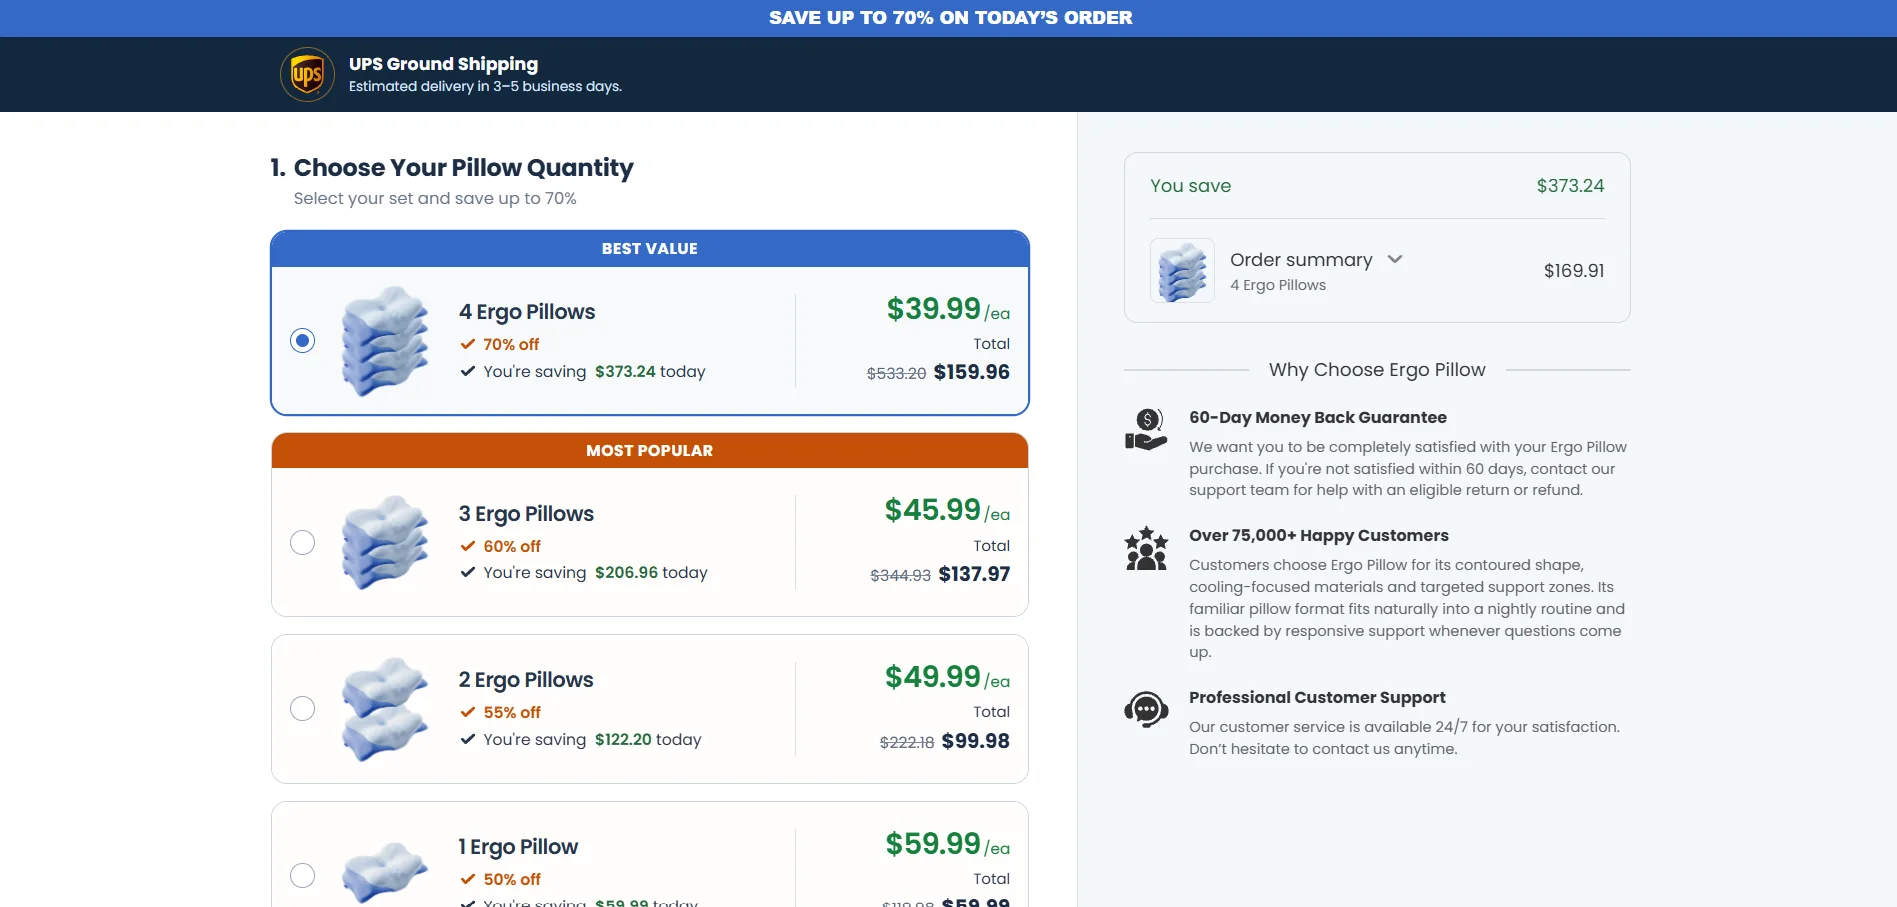This screenshot has width=1897, height=907.
Task: Click the customer support headset icon
Action: point(1146,710)
